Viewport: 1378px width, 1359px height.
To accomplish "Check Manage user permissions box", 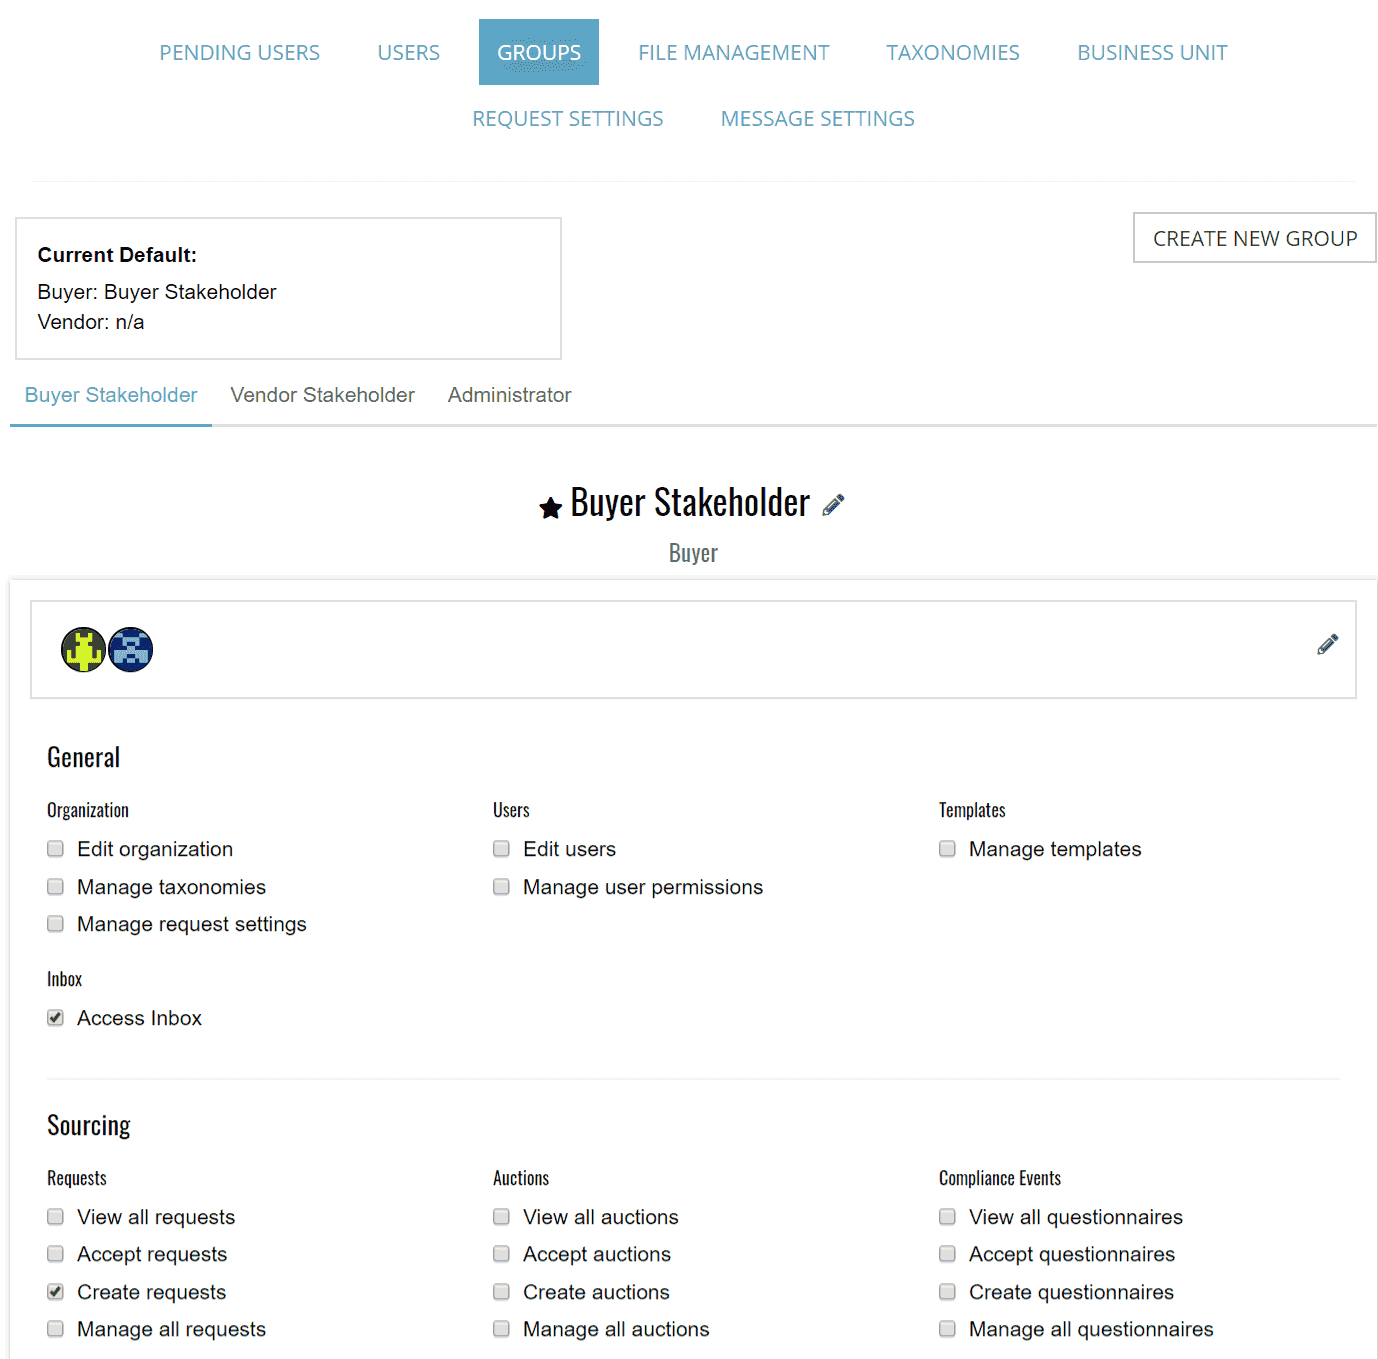I will (502, 887).
